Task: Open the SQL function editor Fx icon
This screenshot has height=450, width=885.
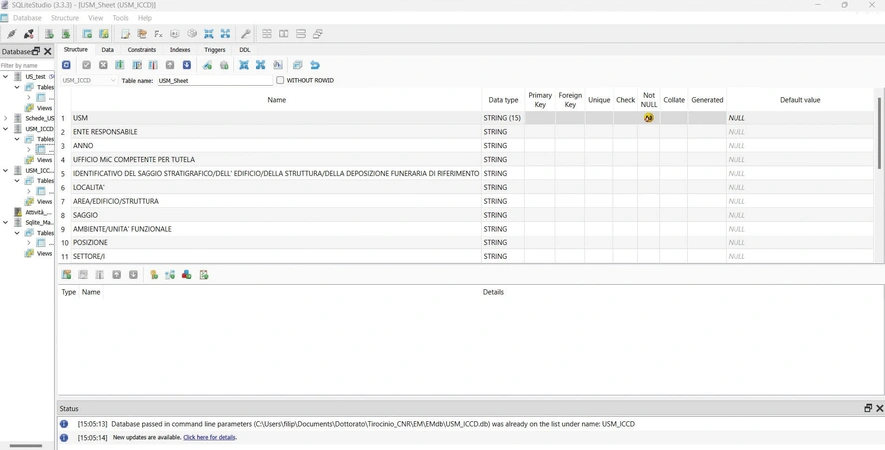Action: pyautogui.click(x=159, y=34)
